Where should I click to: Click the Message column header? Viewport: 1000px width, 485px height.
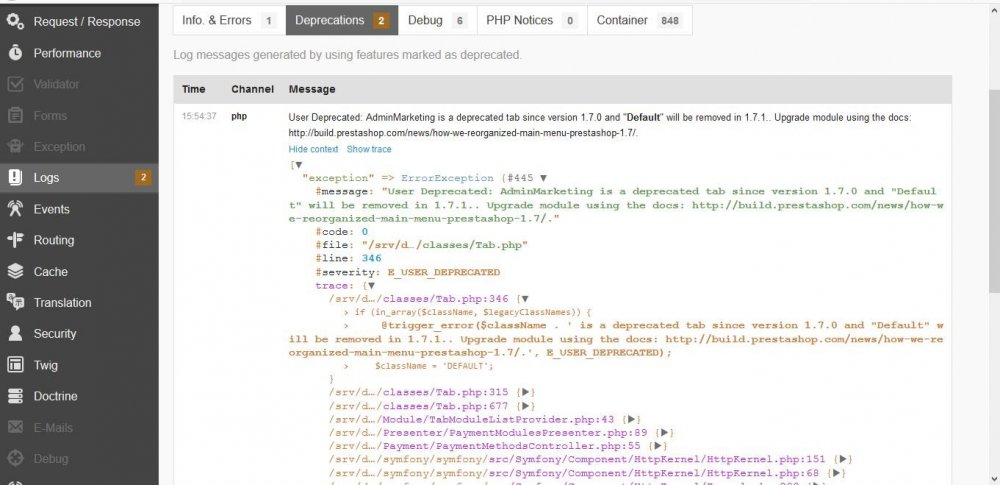[x=312, y=89]
